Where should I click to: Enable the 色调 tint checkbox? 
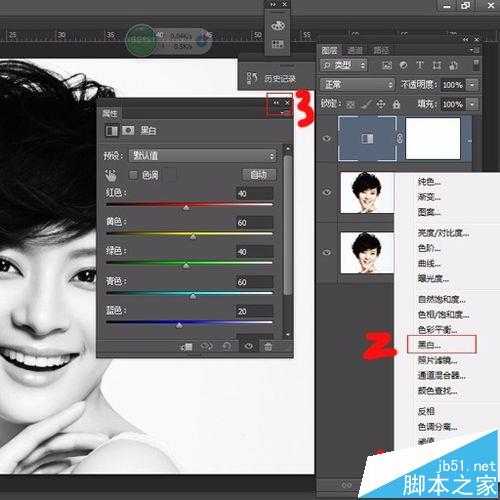133,175
